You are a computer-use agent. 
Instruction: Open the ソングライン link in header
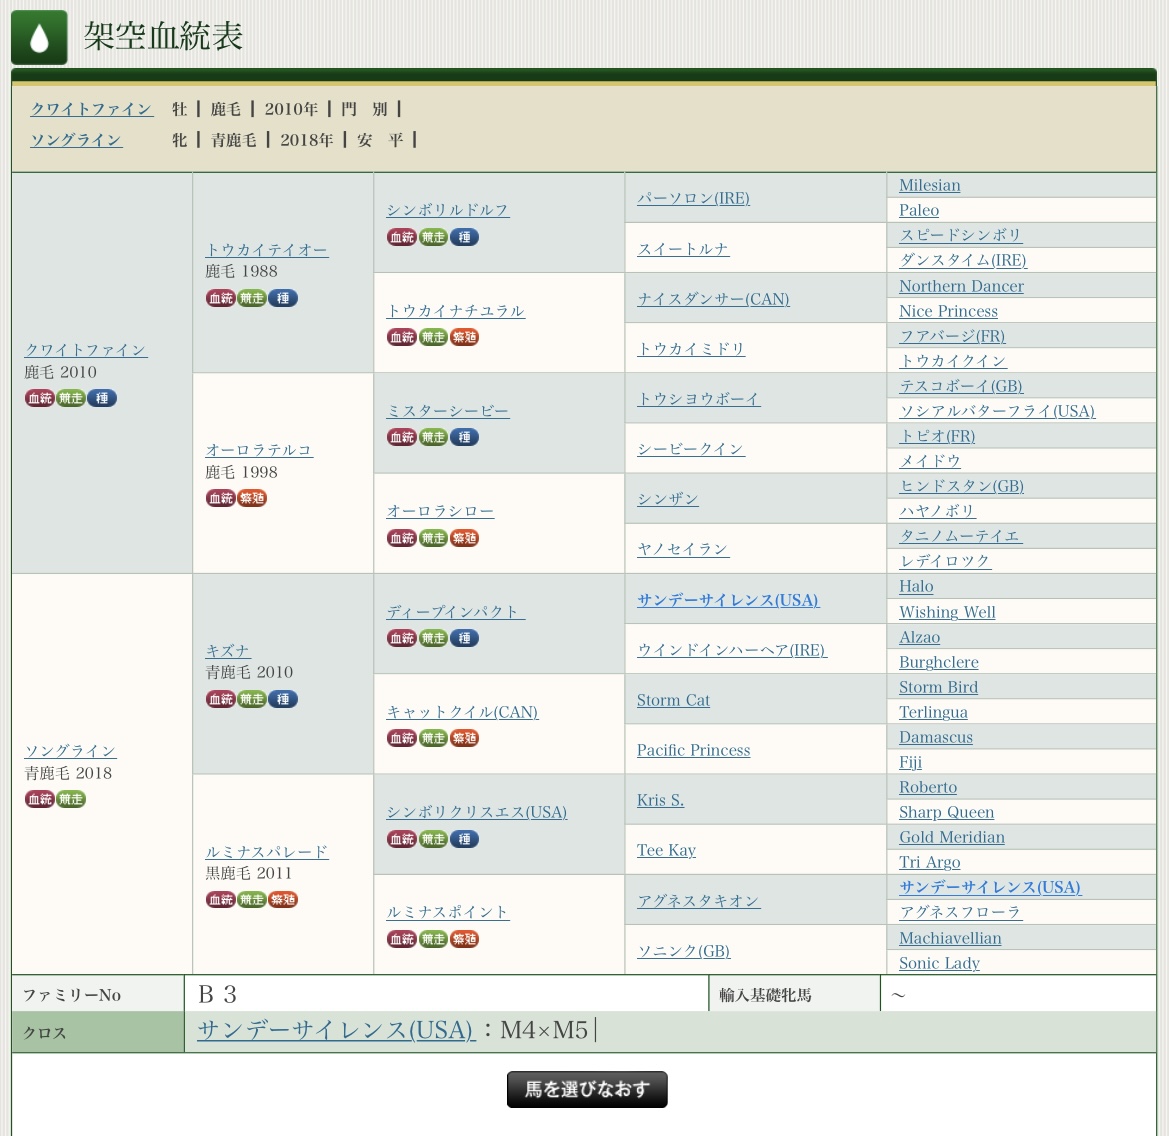point(76,140)
